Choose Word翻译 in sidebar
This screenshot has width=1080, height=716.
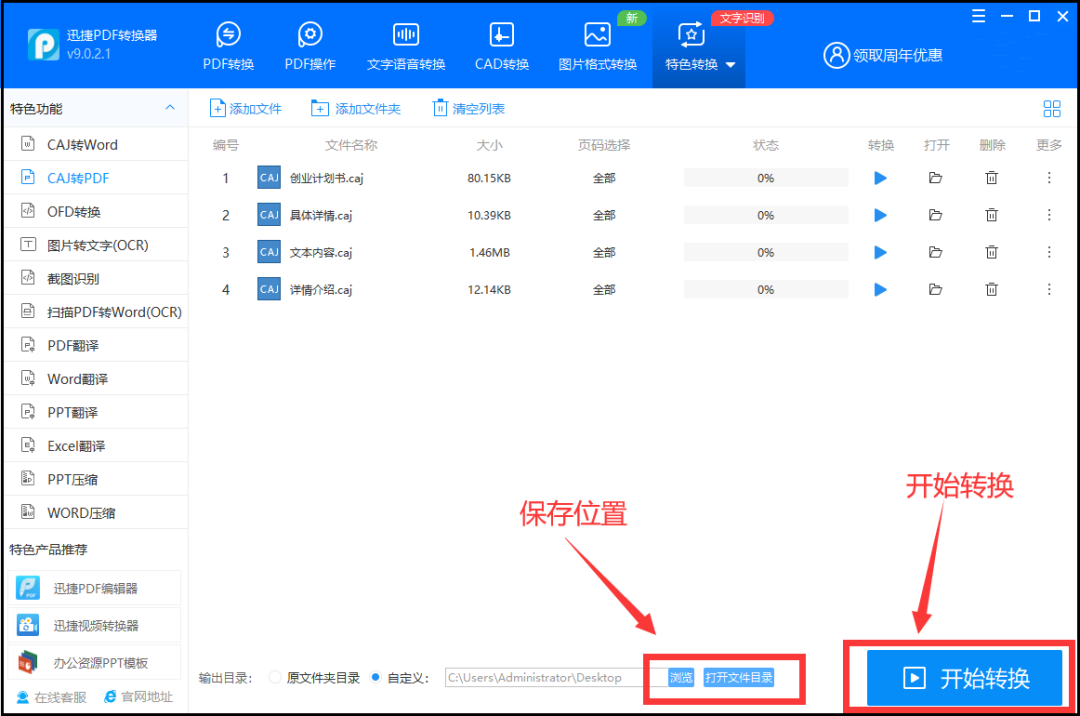pos(96,379)
